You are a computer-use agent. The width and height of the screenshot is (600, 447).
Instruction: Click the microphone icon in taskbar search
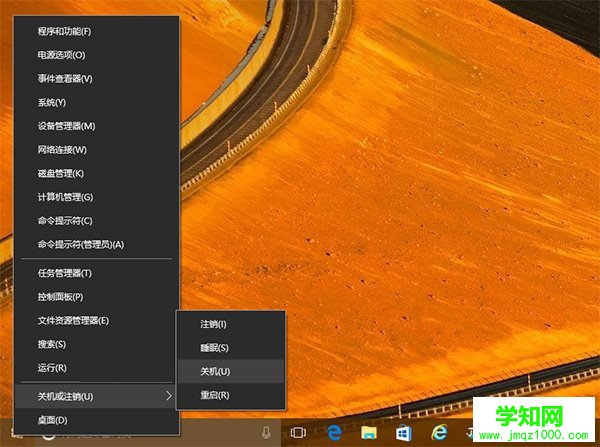click(x=266, y=433)
